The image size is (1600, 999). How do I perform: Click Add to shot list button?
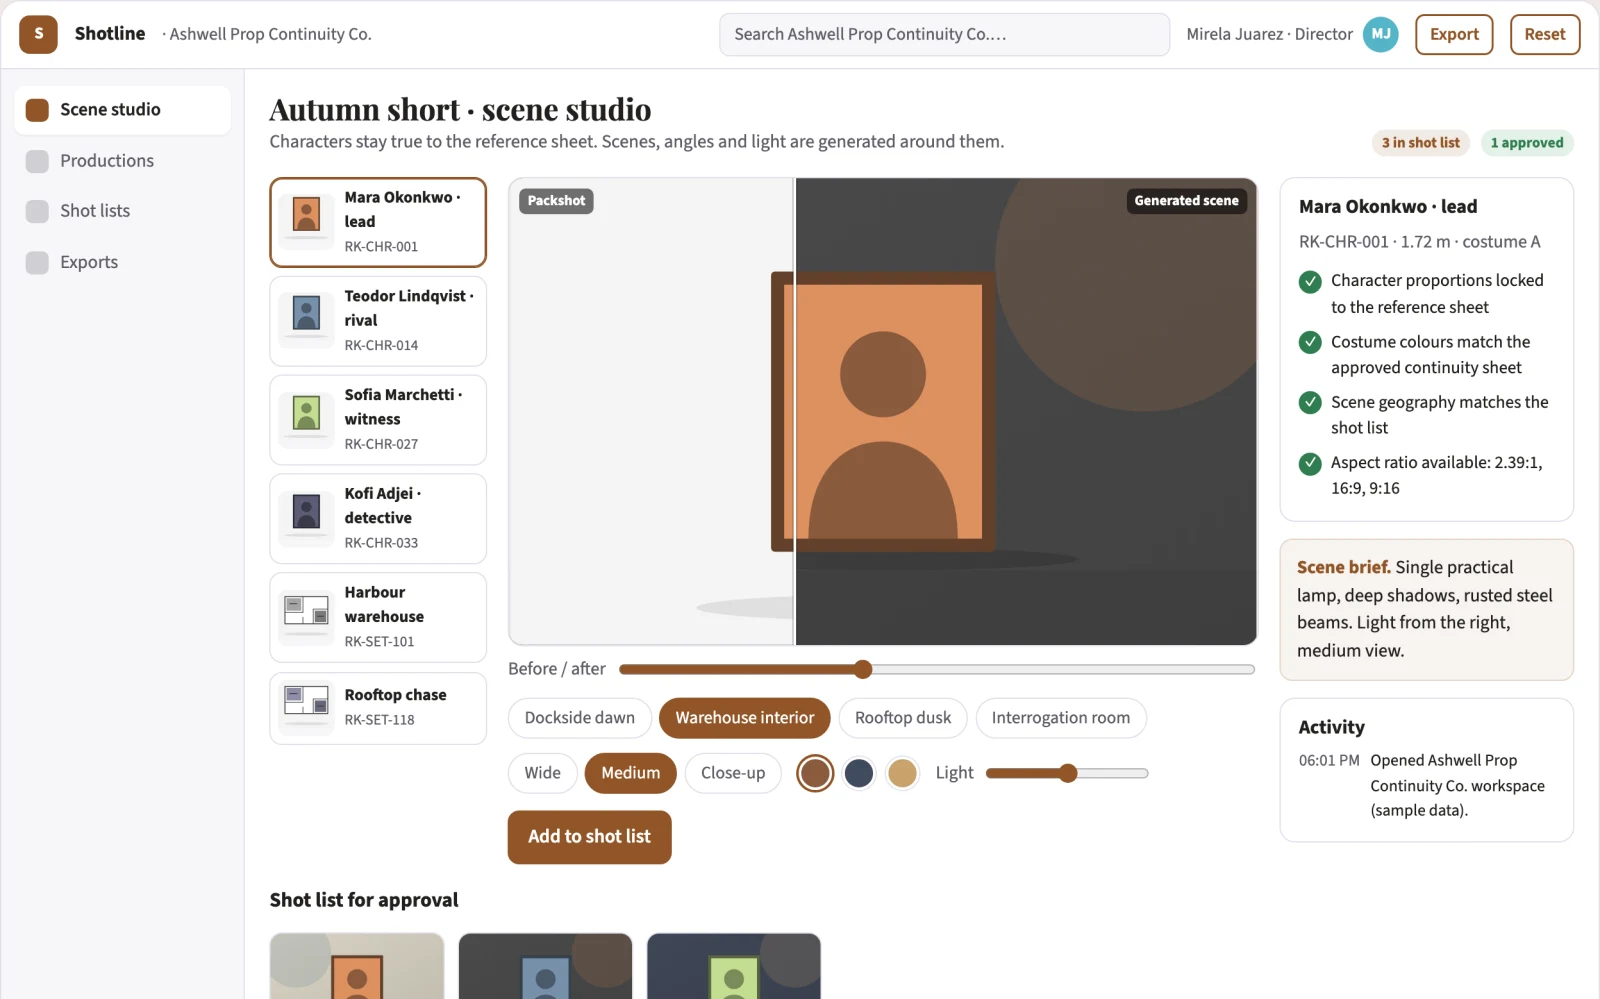[589, 837]
